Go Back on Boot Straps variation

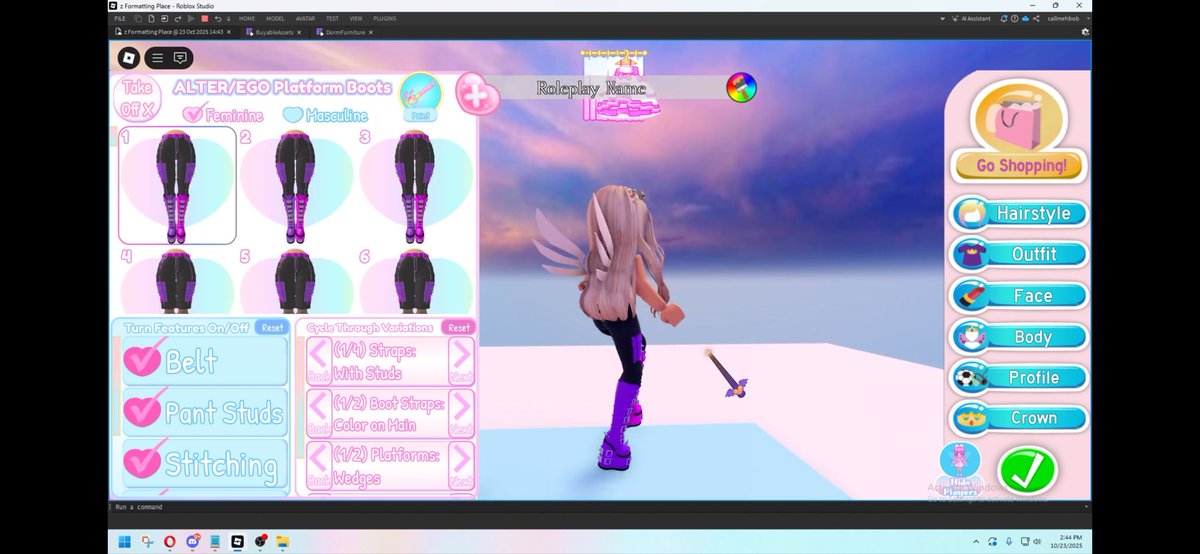pyautogui.click(x=319, y=413)
